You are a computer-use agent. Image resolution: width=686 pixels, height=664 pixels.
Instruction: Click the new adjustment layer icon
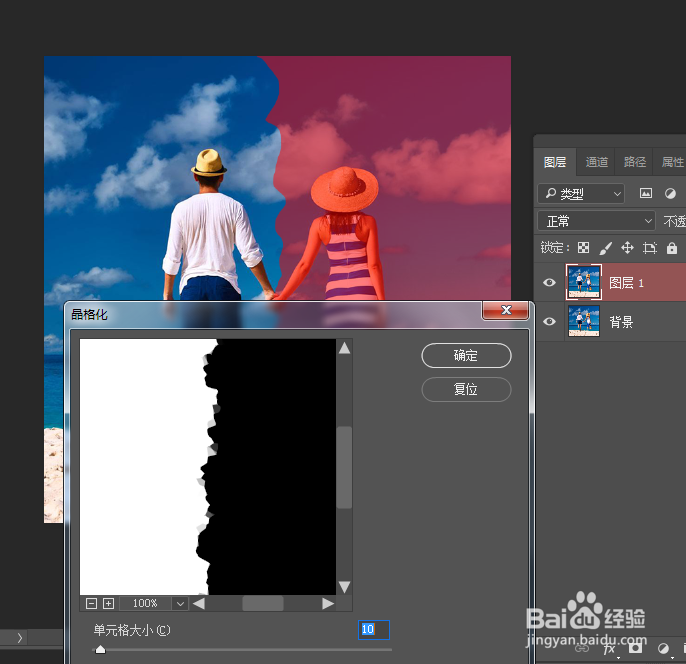pyautogui.click(x=663, y=648)
